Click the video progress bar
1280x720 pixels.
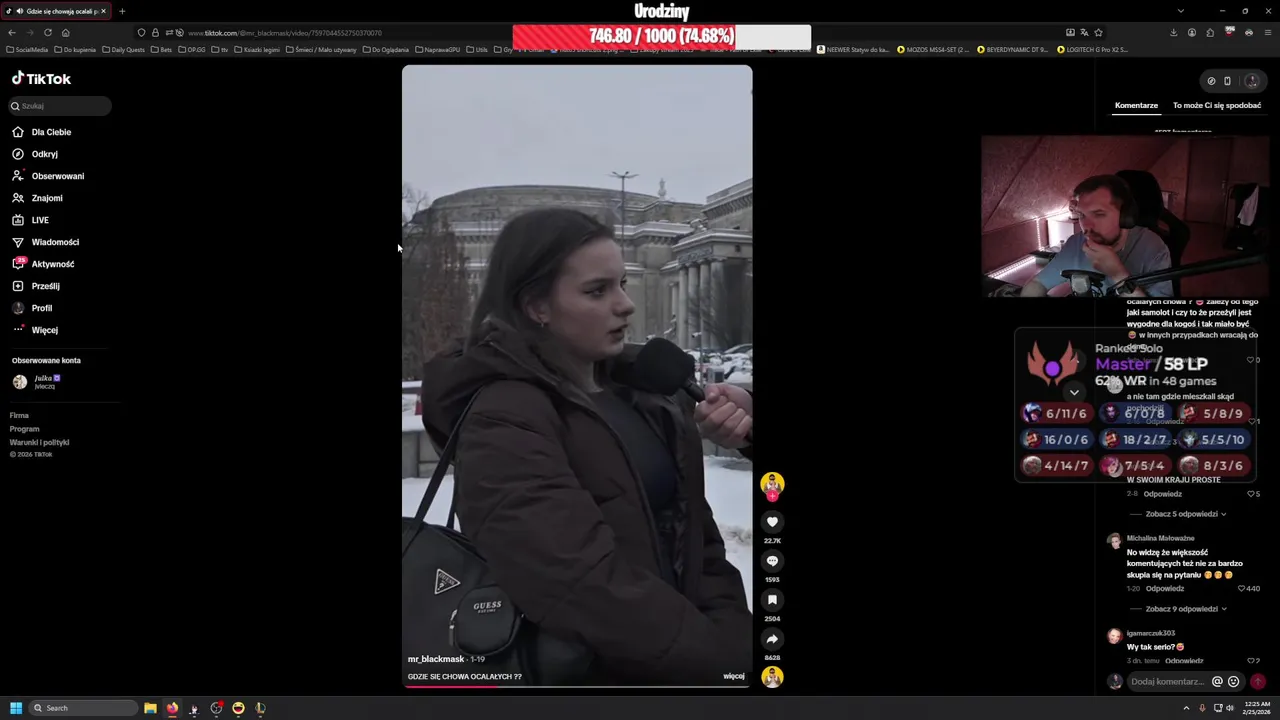point(577,687)
